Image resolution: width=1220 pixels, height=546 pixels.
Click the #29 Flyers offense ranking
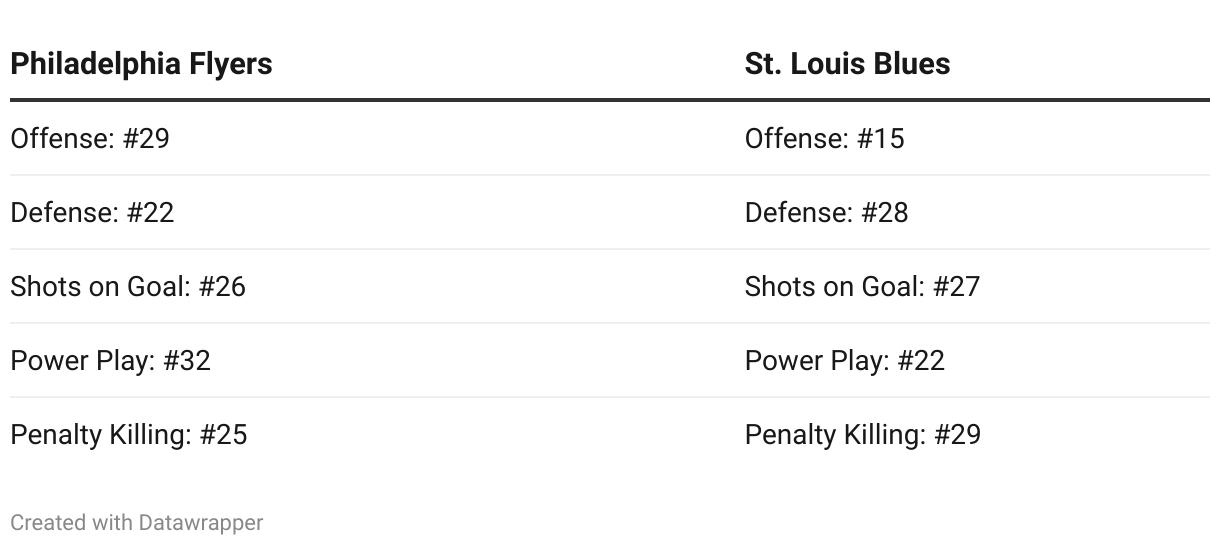[x=146, y=138]
